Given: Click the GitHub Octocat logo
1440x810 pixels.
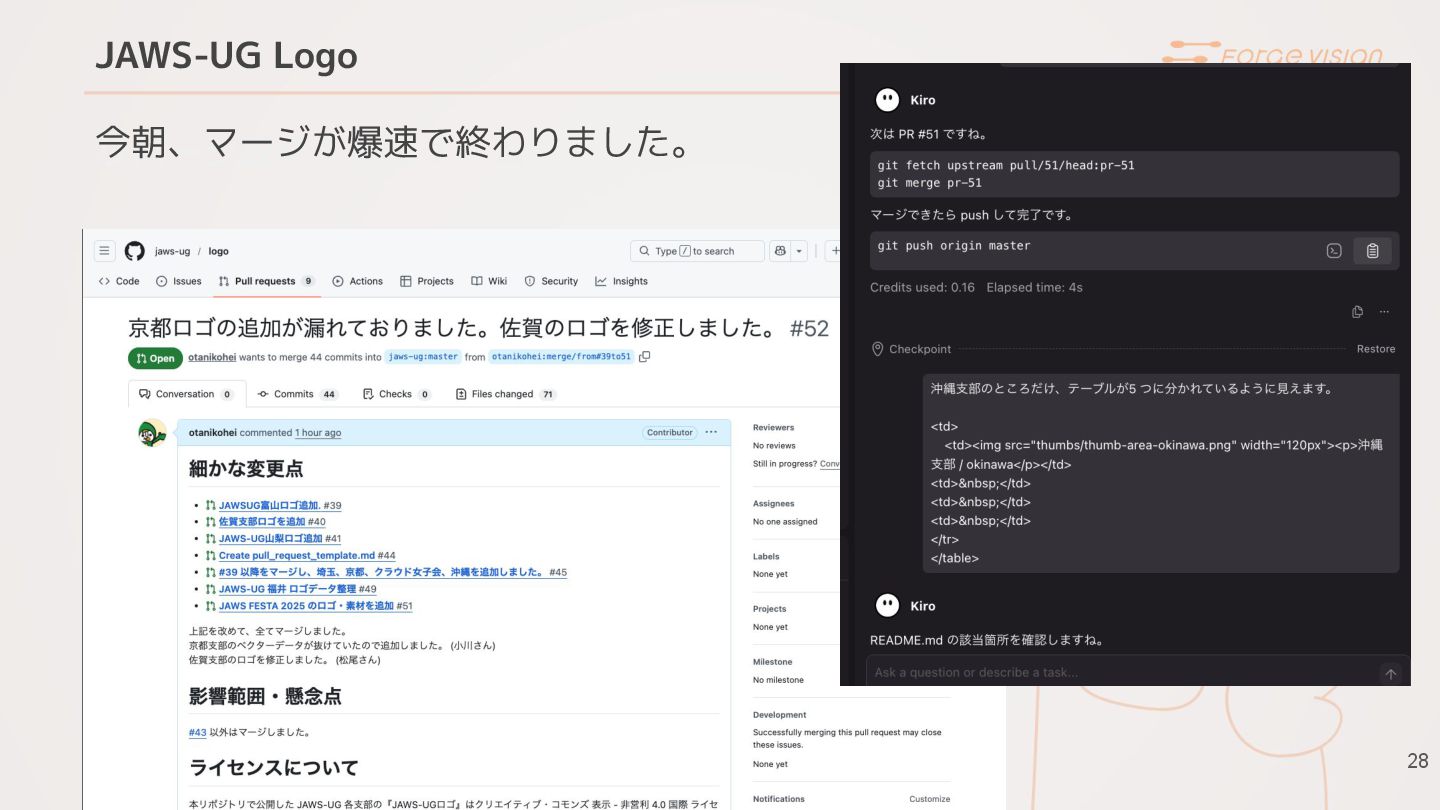Looking at the screenshot, I should [134, 251].
